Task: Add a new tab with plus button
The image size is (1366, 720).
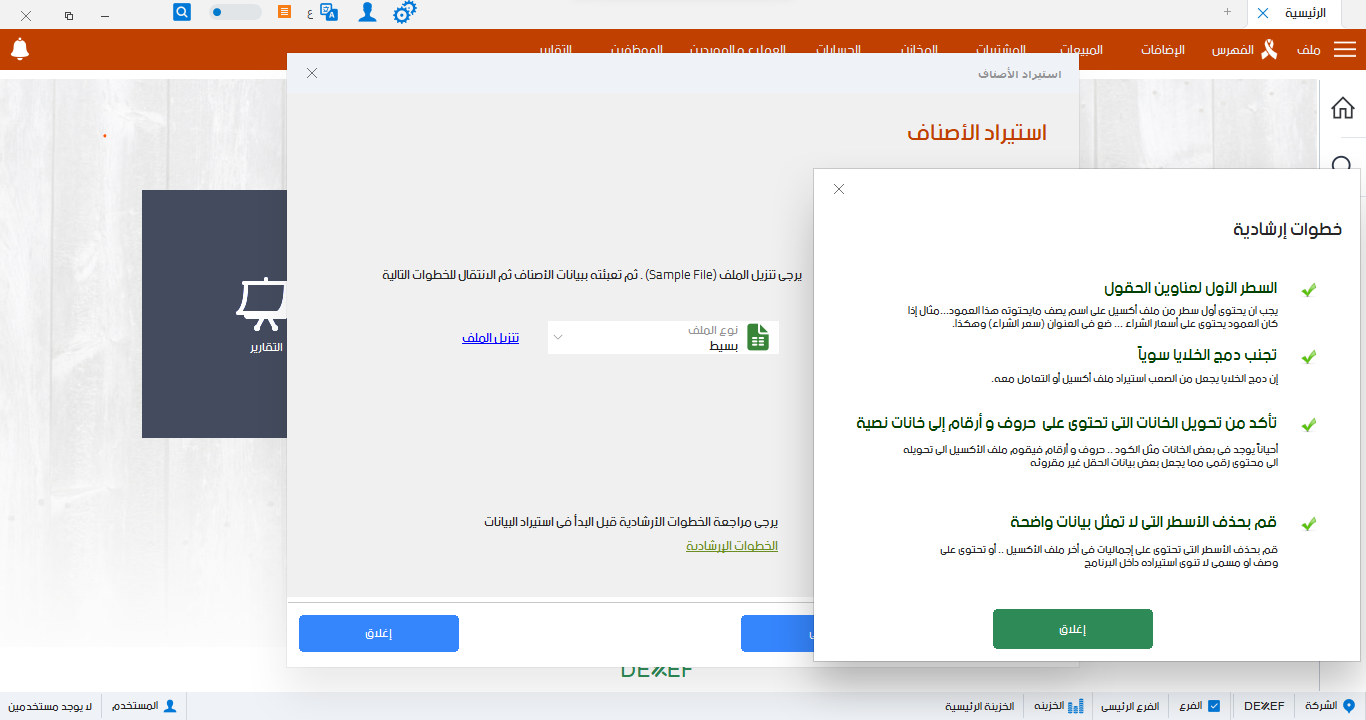Action: pyautogui.click(x=1227, y=12)
